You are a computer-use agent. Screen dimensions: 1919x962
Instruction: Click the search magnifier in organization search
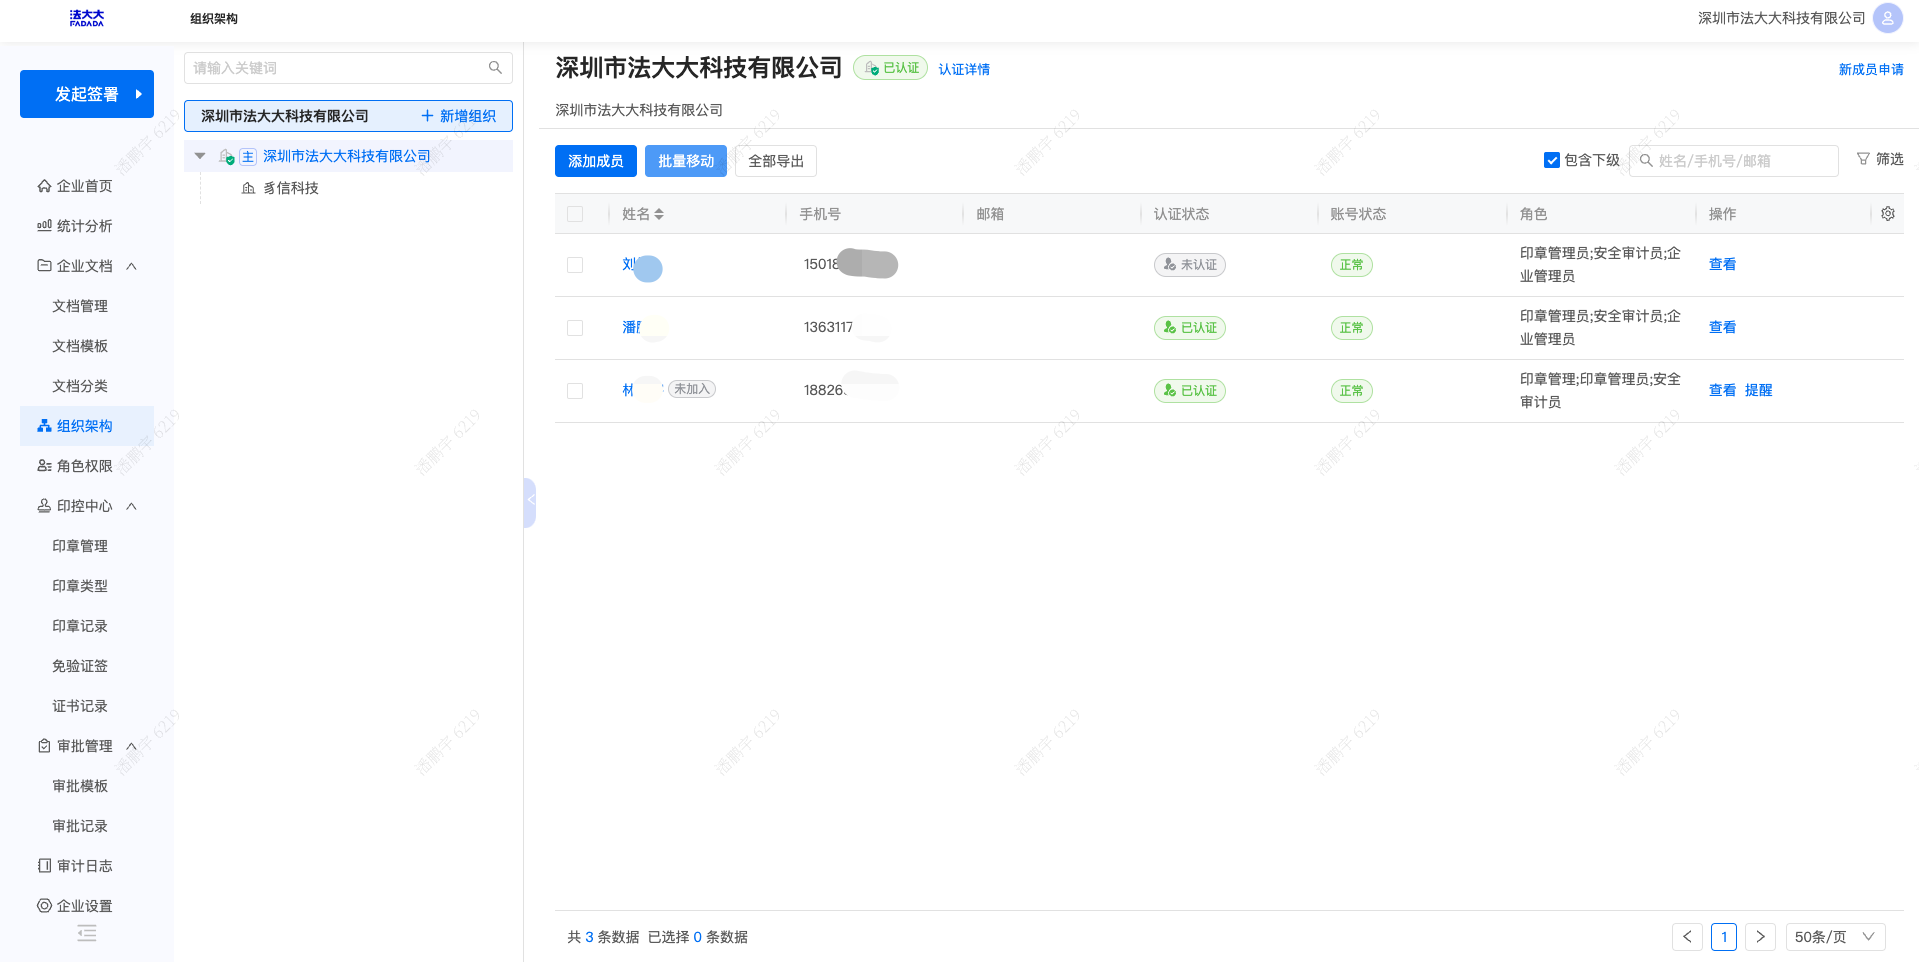495,68
